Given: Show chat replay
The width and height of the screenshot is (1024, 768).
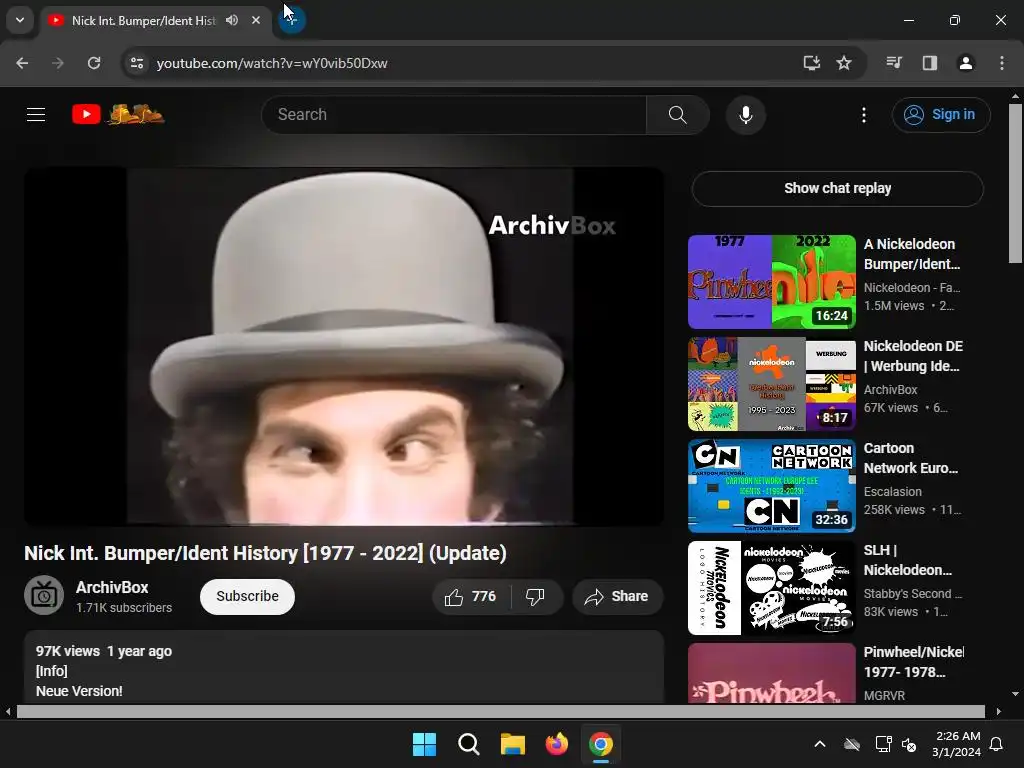Looking at the screenshot, I should point(837,189).
